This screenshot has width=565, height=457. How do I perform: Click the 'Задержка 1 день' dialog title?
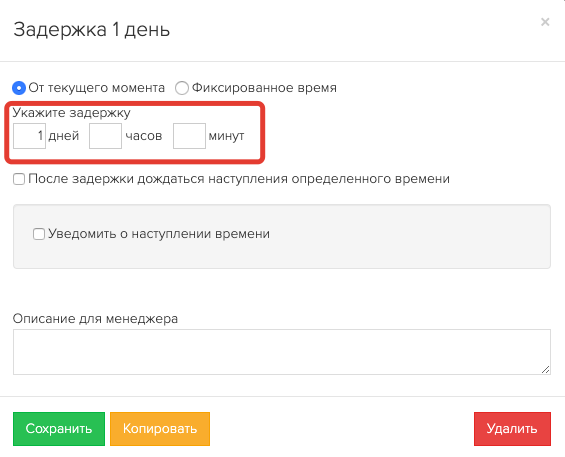92,30
